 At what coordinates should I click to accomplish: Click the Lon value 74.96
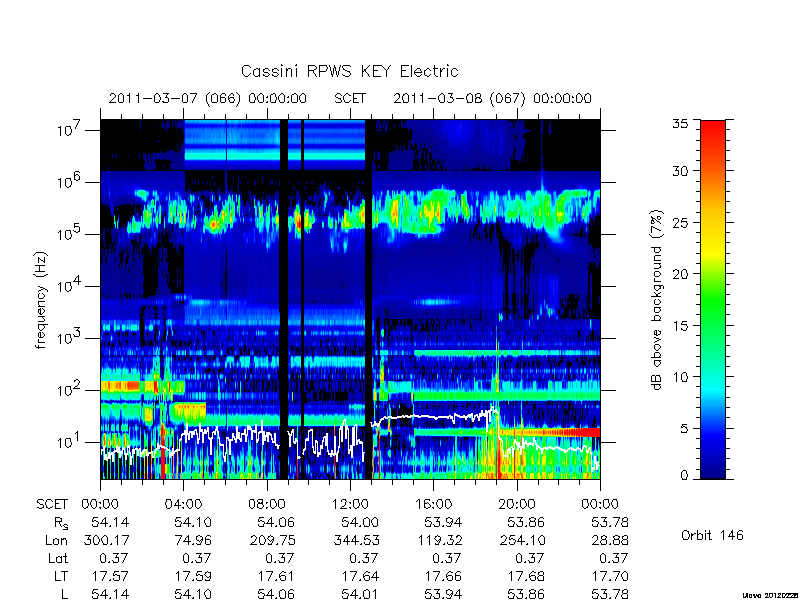coord(192,540)
